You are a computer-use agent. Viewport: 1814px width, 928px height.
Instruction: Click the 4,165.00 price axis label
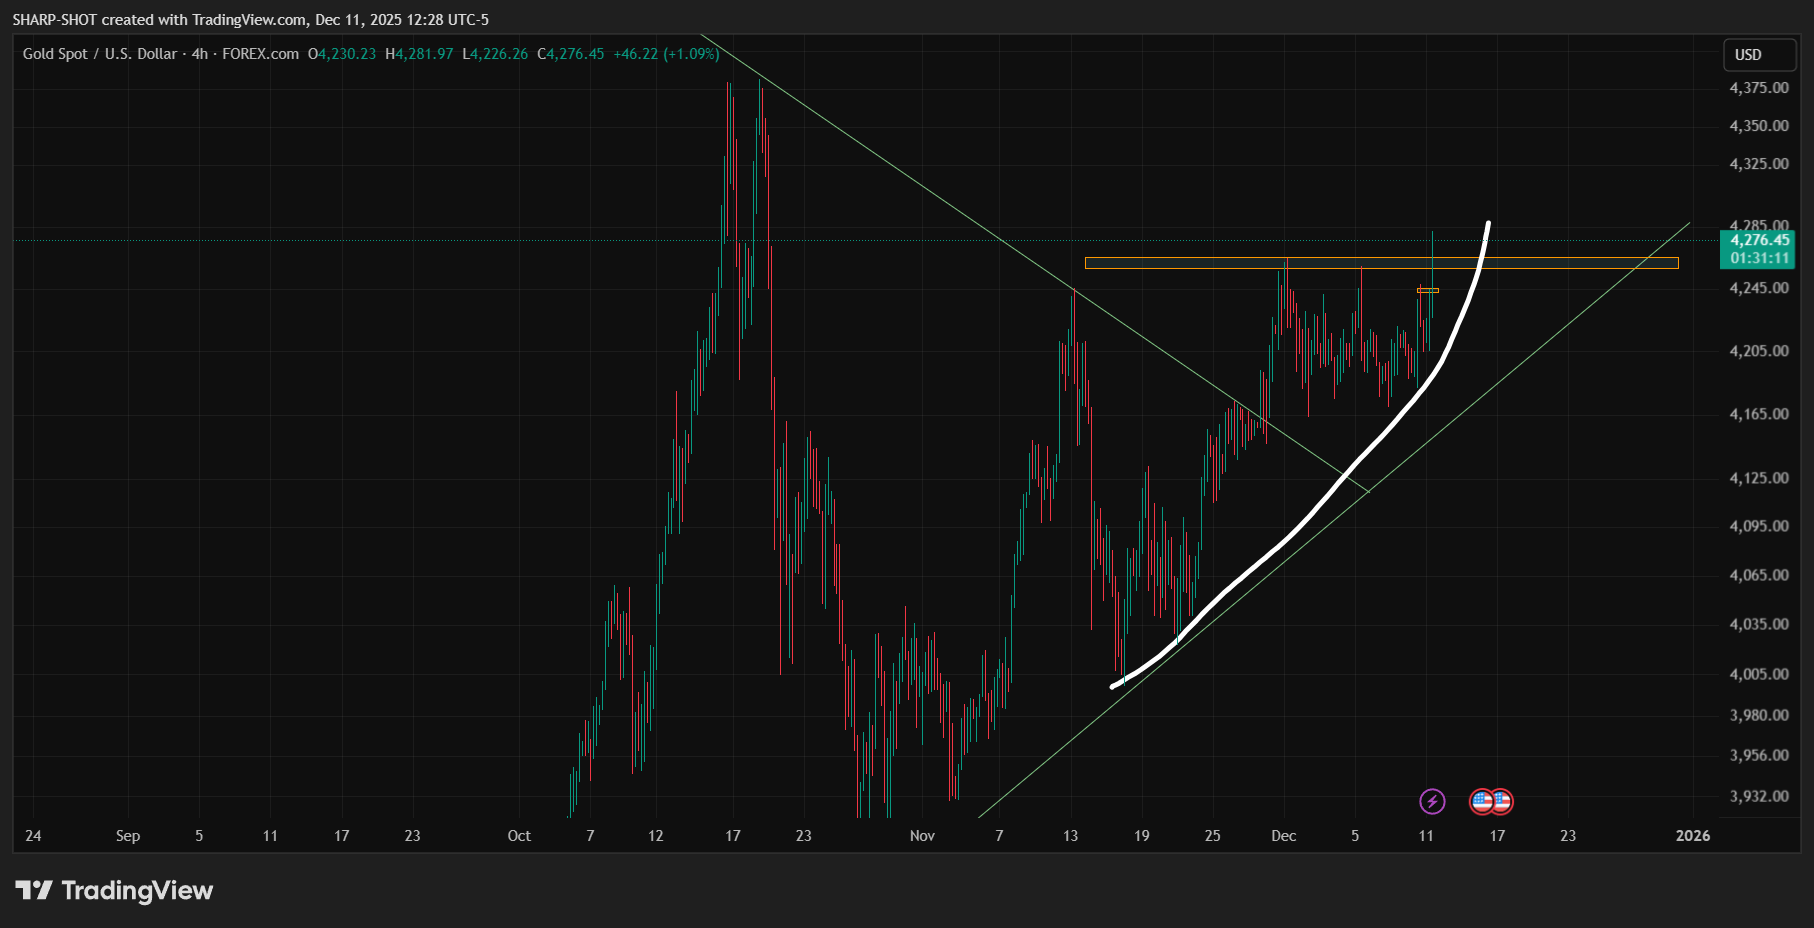tap(1759, 414)
